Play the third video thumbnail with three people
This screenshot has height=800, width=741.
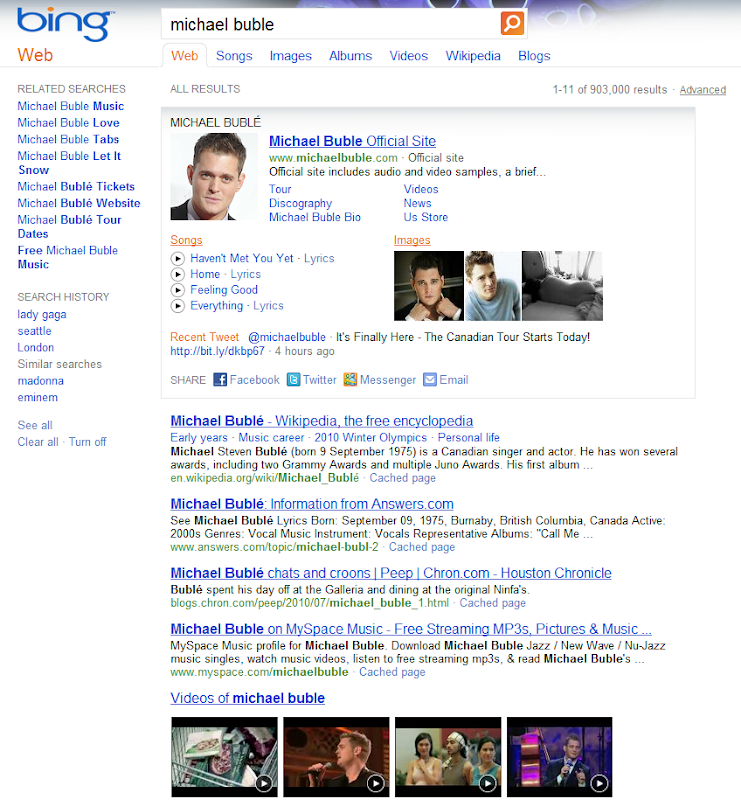click(448, 757)
